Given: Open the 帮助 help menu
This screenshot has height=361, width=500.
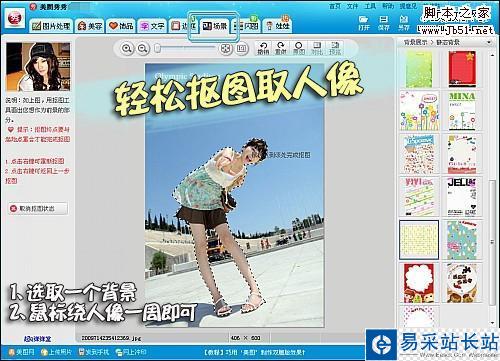Looking at the screenshot, I should (x=388, y=6).
